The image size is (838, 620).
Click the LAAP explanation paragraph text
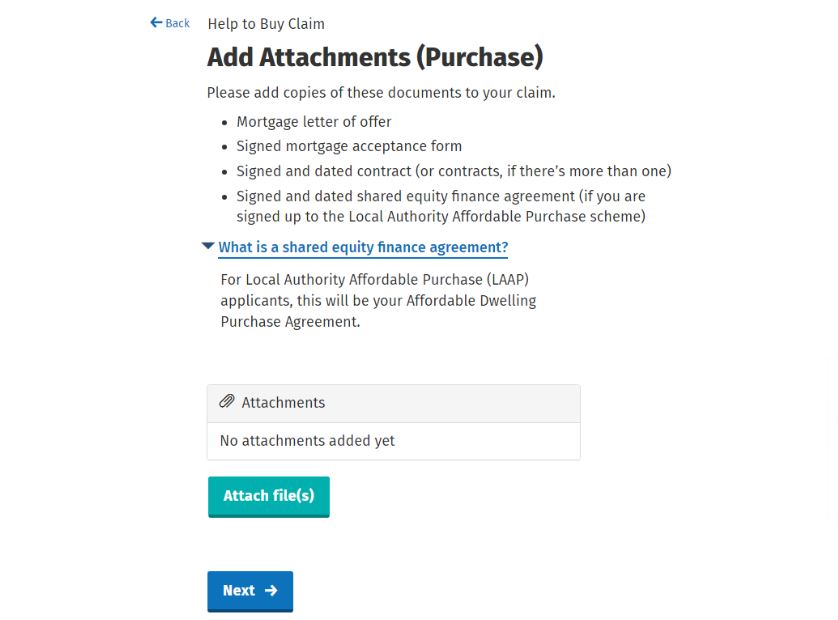pos(378,300)
